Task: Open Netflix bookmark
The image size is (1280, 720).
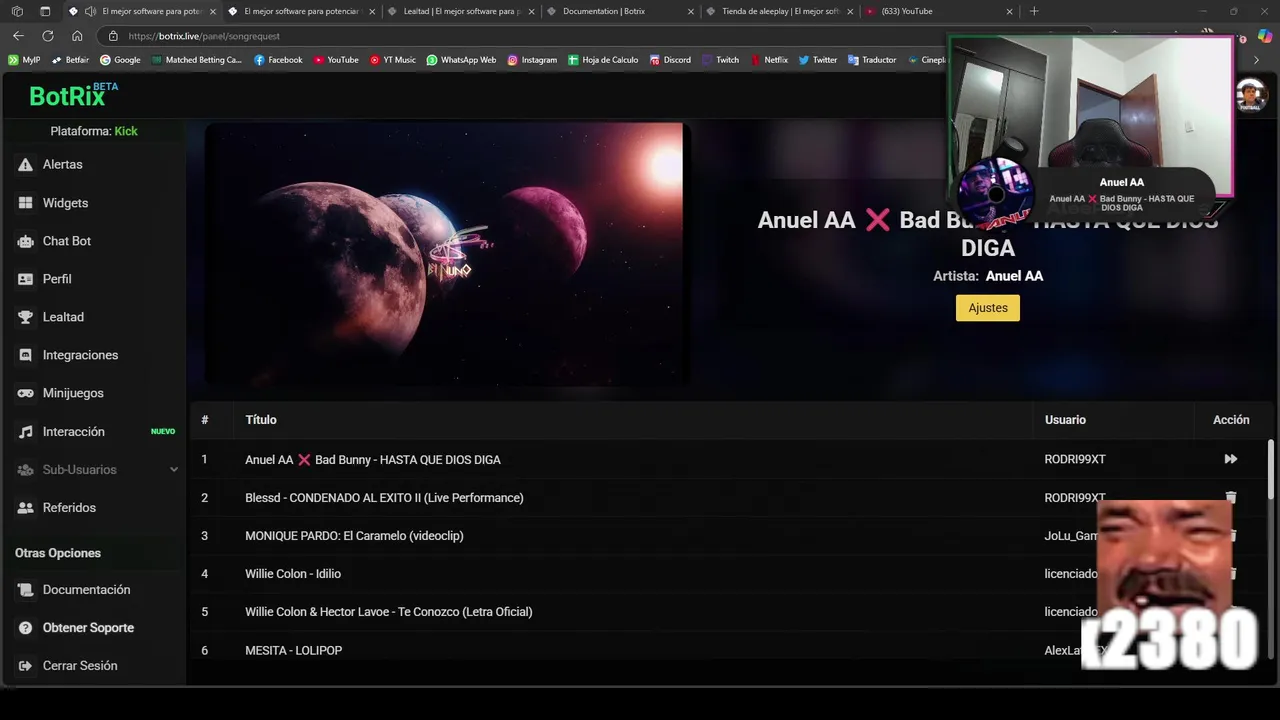Action: [769, 60]
